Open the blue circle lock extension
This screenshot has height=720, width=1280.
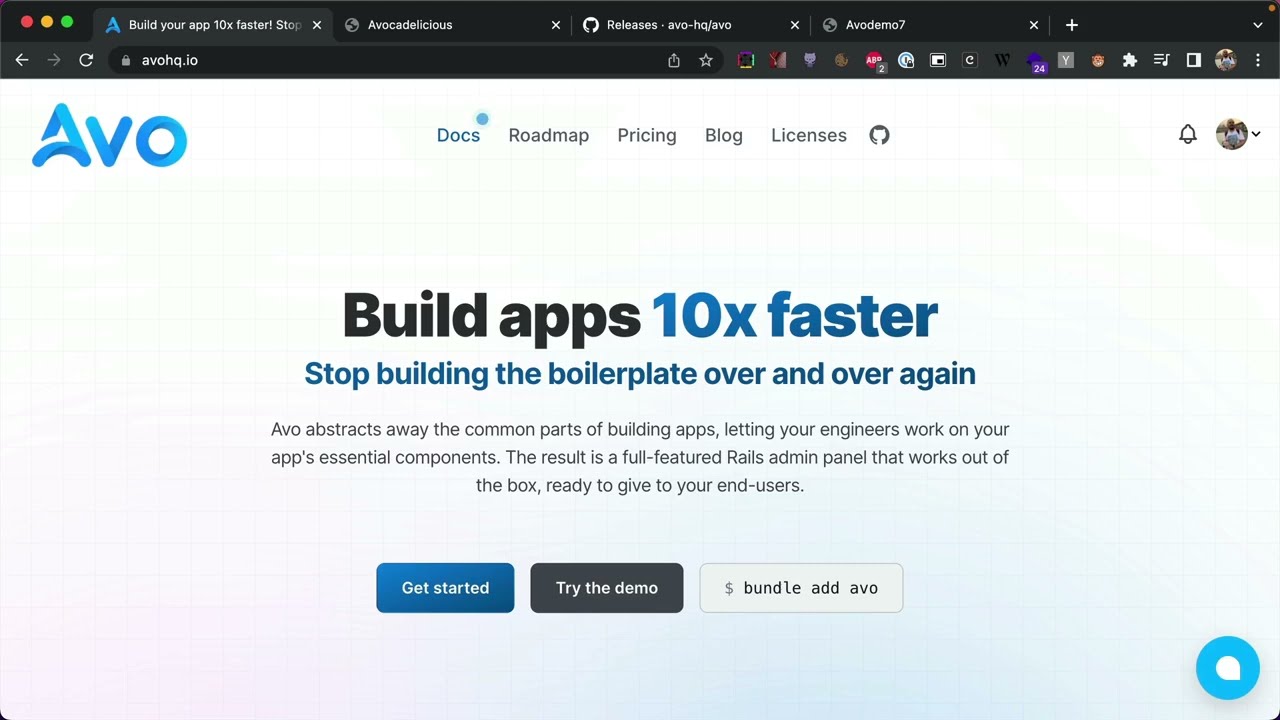click(906, 60)
